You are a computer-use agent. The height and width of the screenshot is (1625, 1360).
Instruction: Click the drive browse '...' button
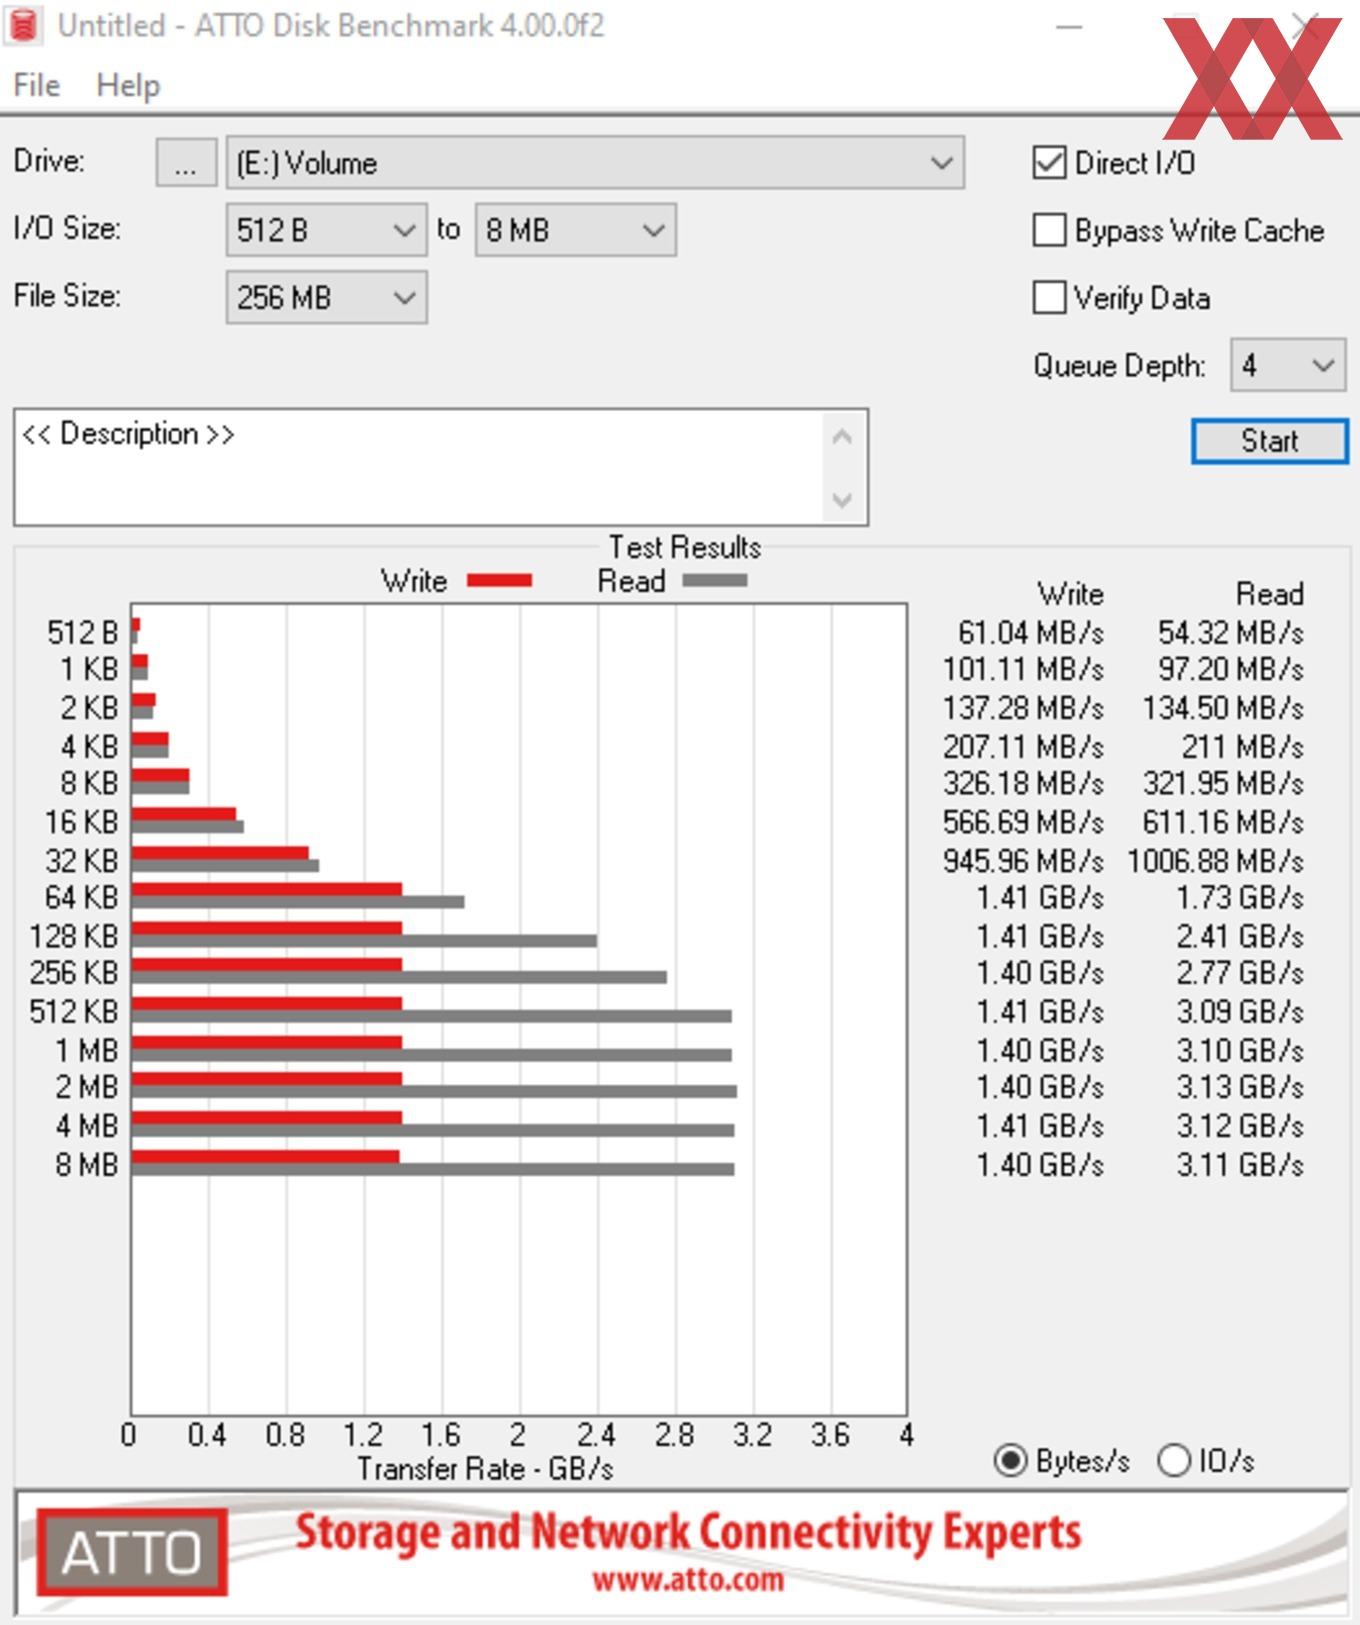[186, 162]
